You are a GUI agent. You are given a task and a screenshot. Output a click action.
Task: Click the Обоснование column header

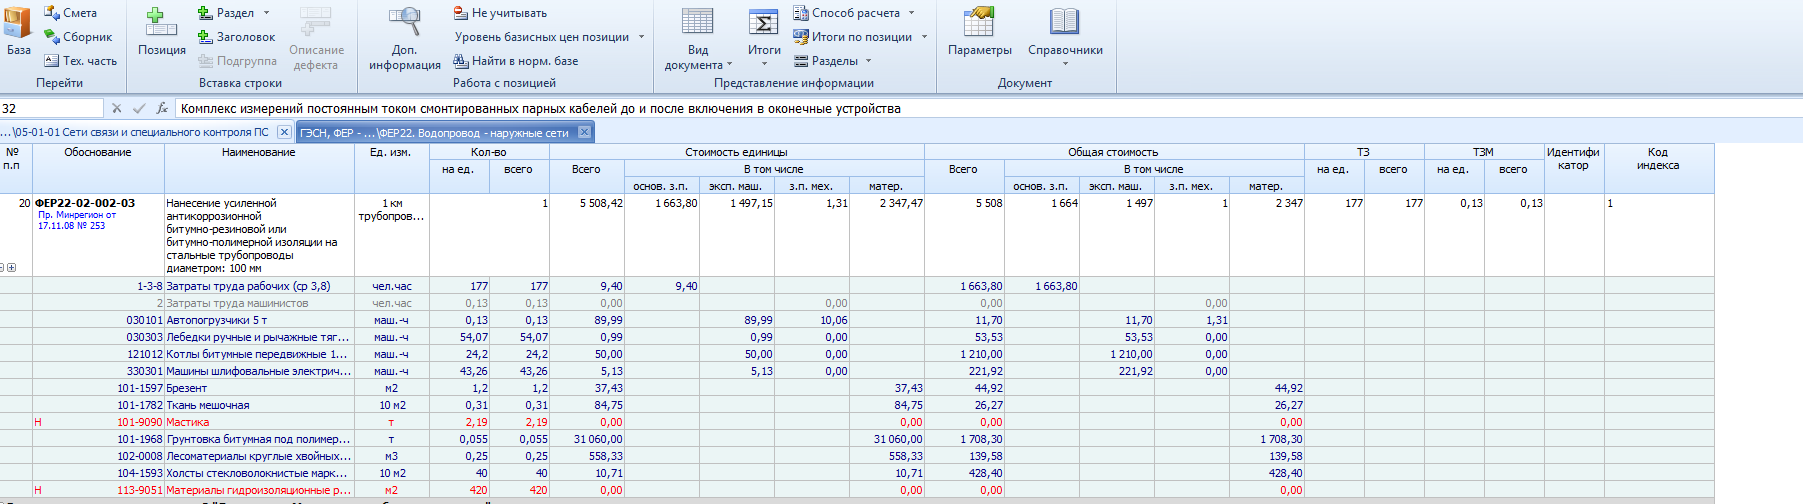pyautogui.click(x=98, y=168)
